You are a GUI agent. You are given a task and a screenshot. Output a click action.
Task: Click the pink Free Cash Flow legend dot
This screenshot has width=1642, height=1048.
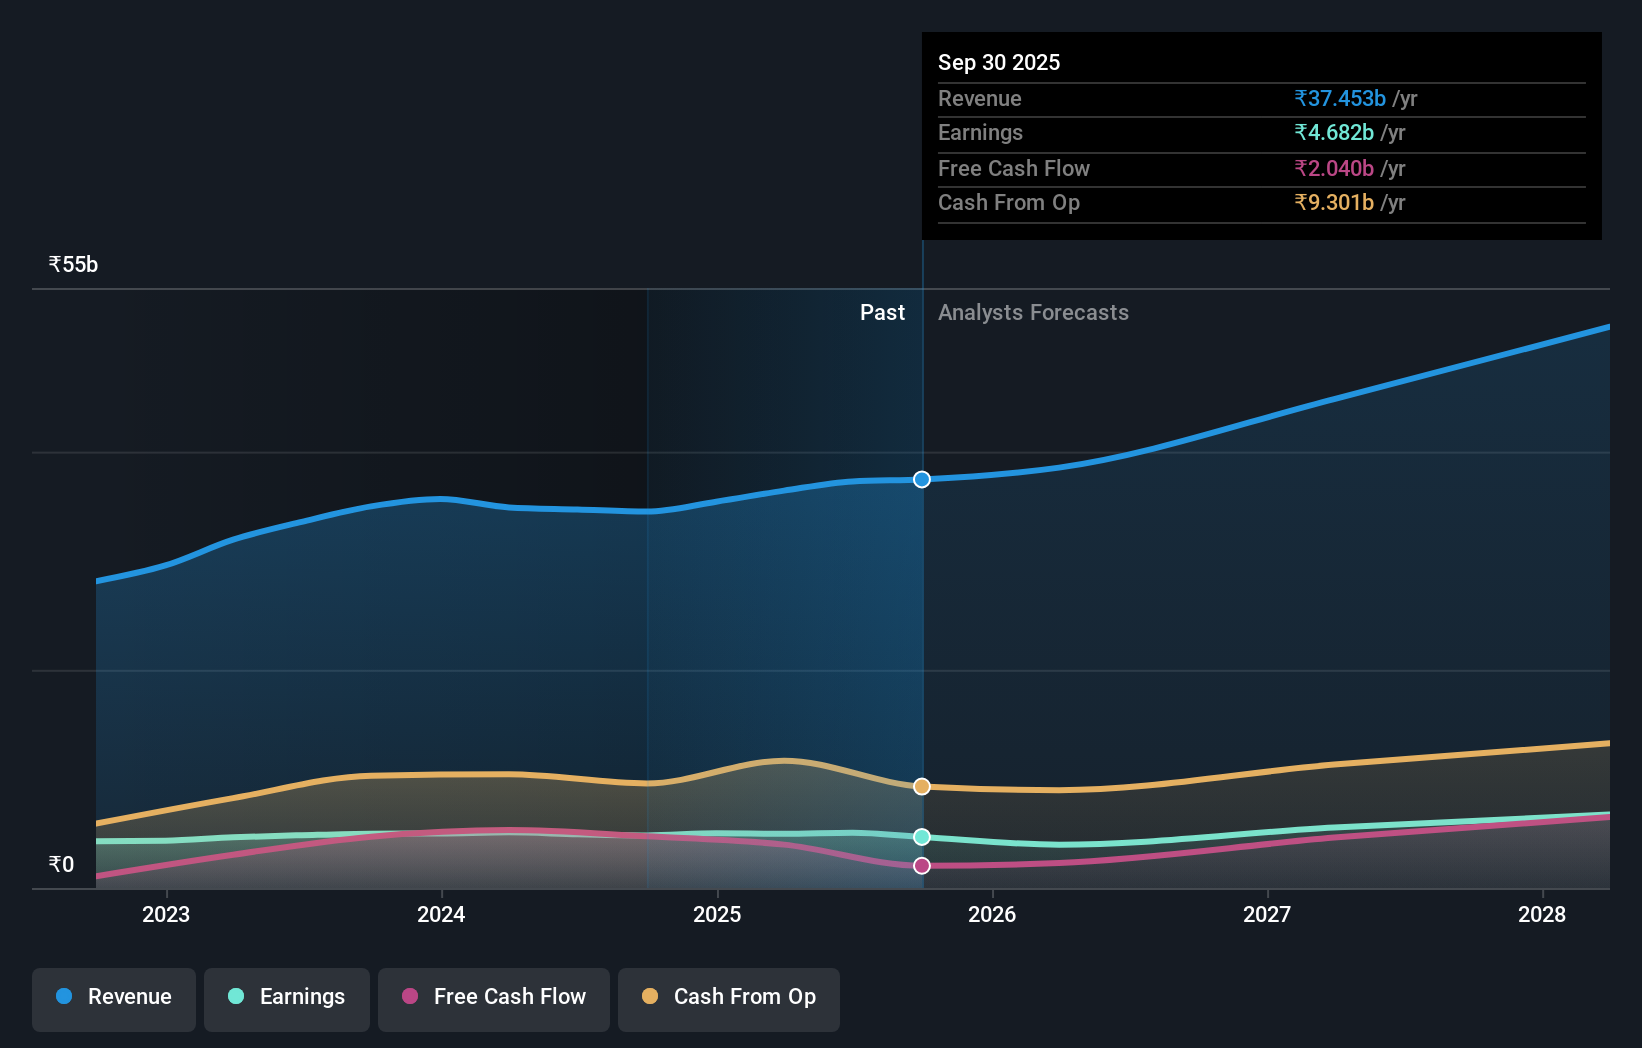click(x=410, y=997)
